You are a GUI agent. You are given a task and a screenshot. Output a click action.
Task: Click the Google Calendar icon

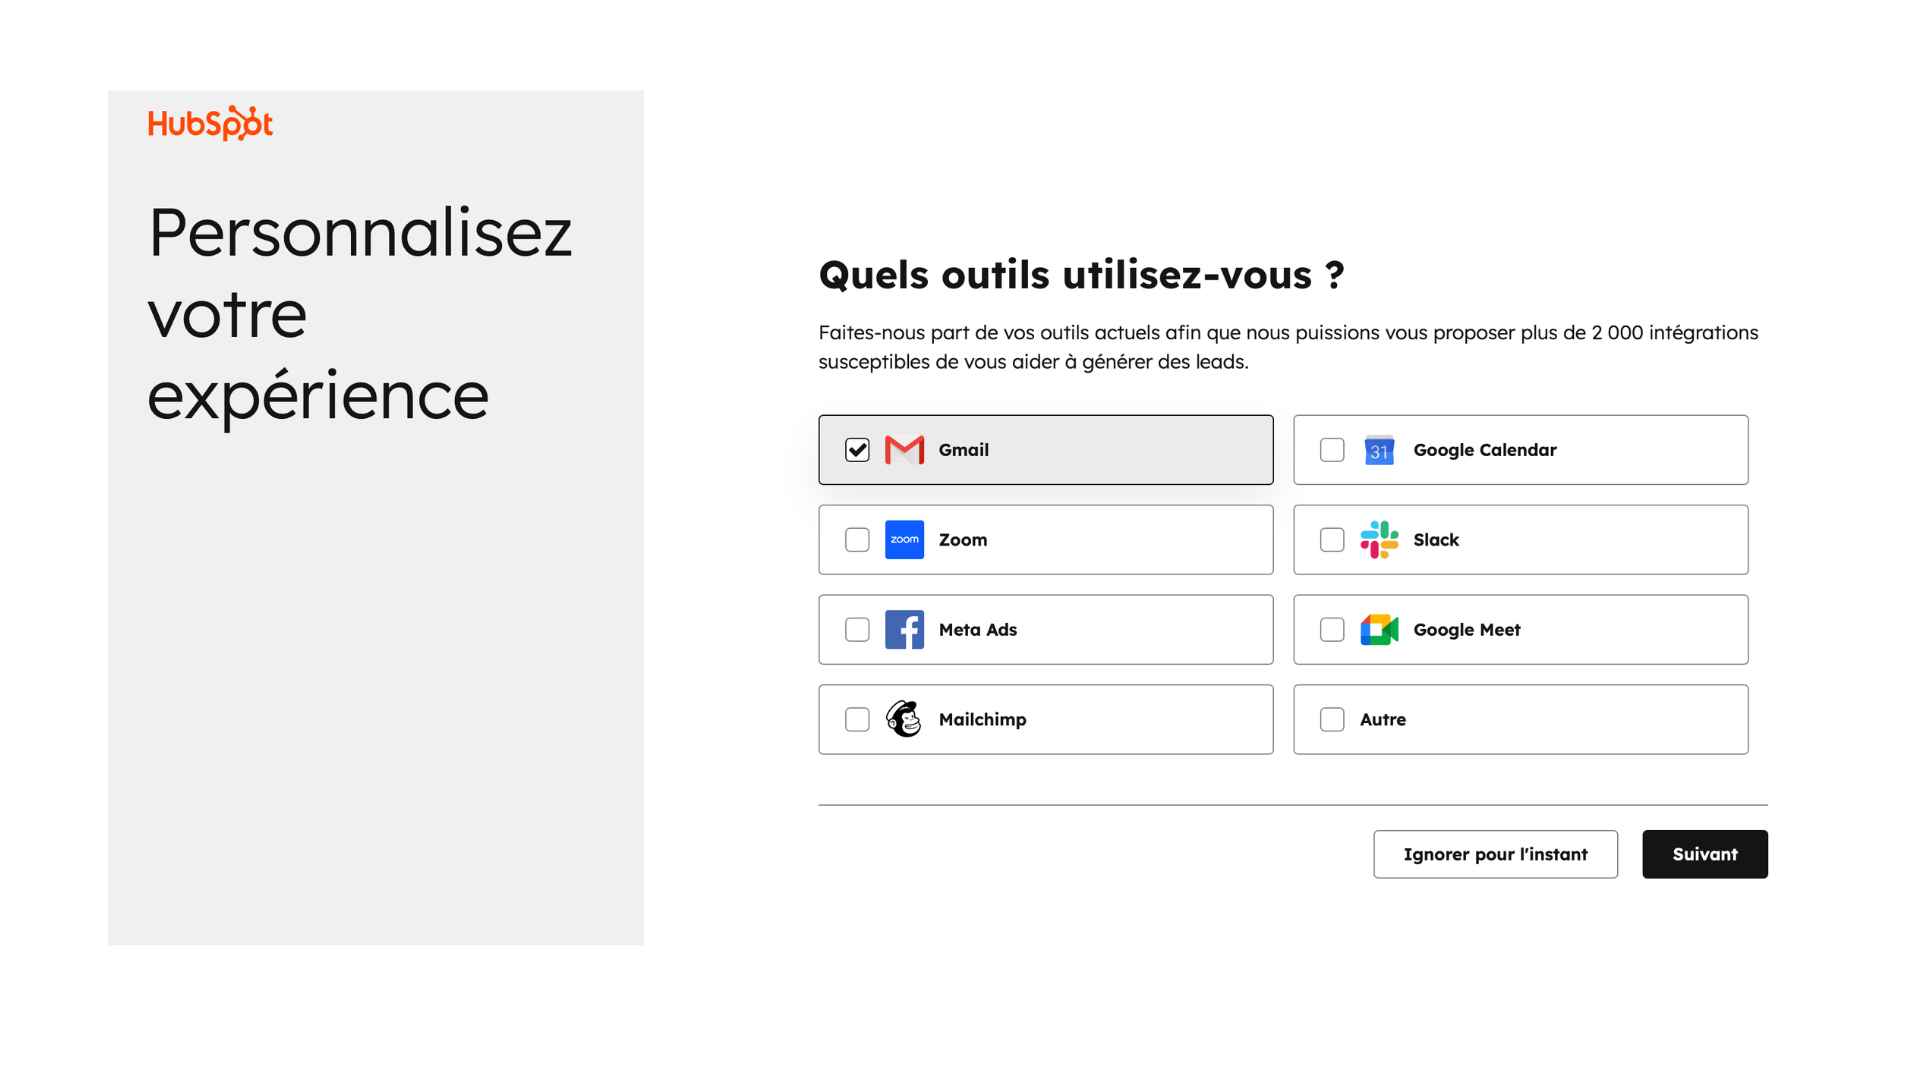point(1379,450)
